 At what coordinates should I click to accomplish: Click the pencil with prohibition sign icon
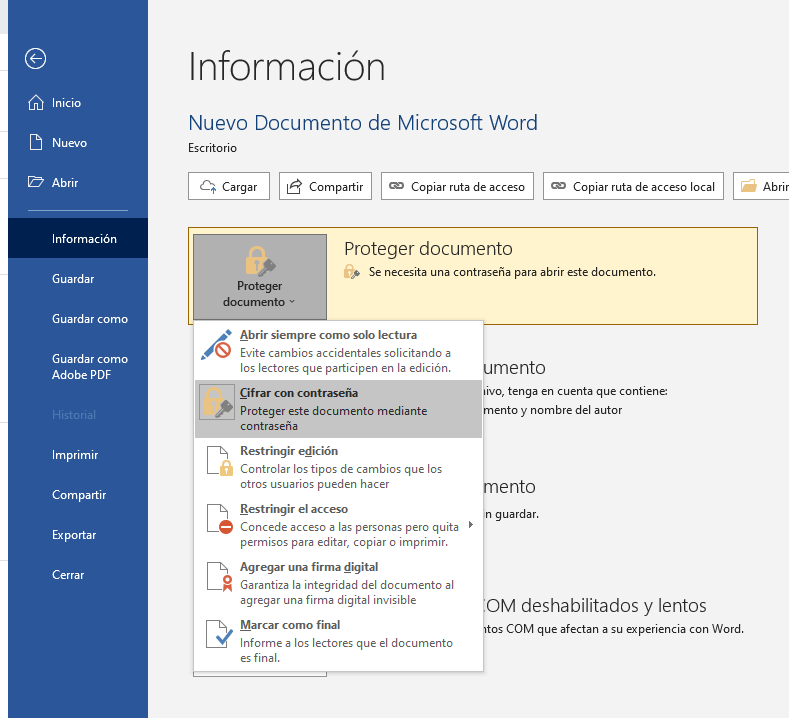(216, 345)
